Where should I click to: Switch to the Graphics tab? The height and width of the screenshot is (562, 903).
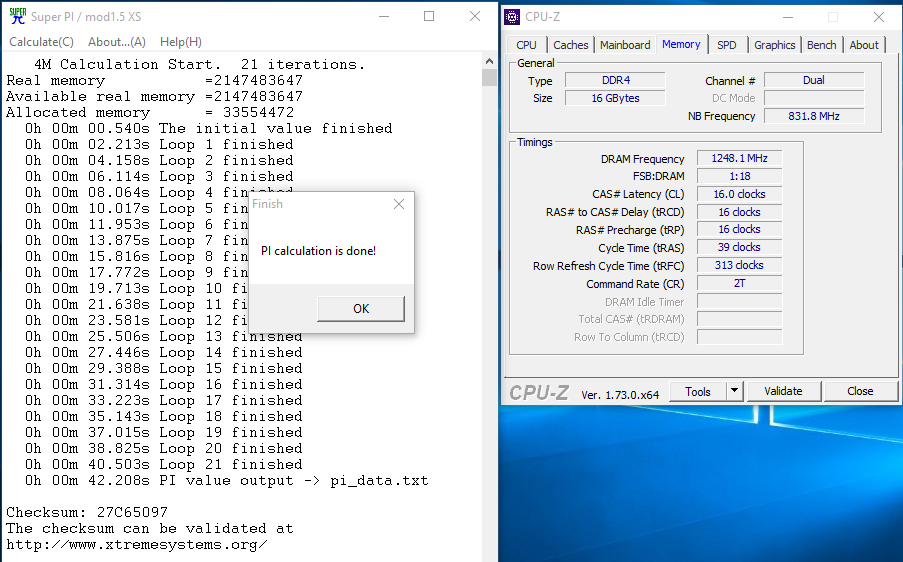775,45
